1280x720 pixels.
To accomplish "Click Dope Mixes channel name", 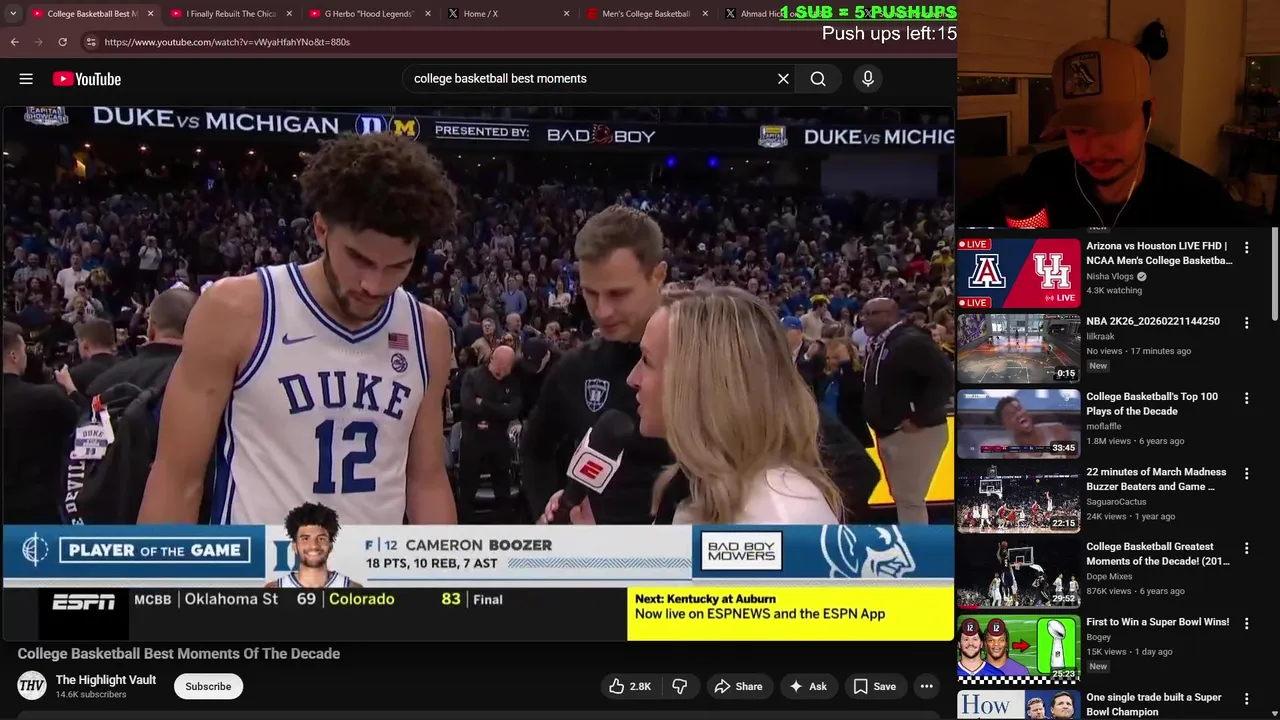I will (1109, 576).
